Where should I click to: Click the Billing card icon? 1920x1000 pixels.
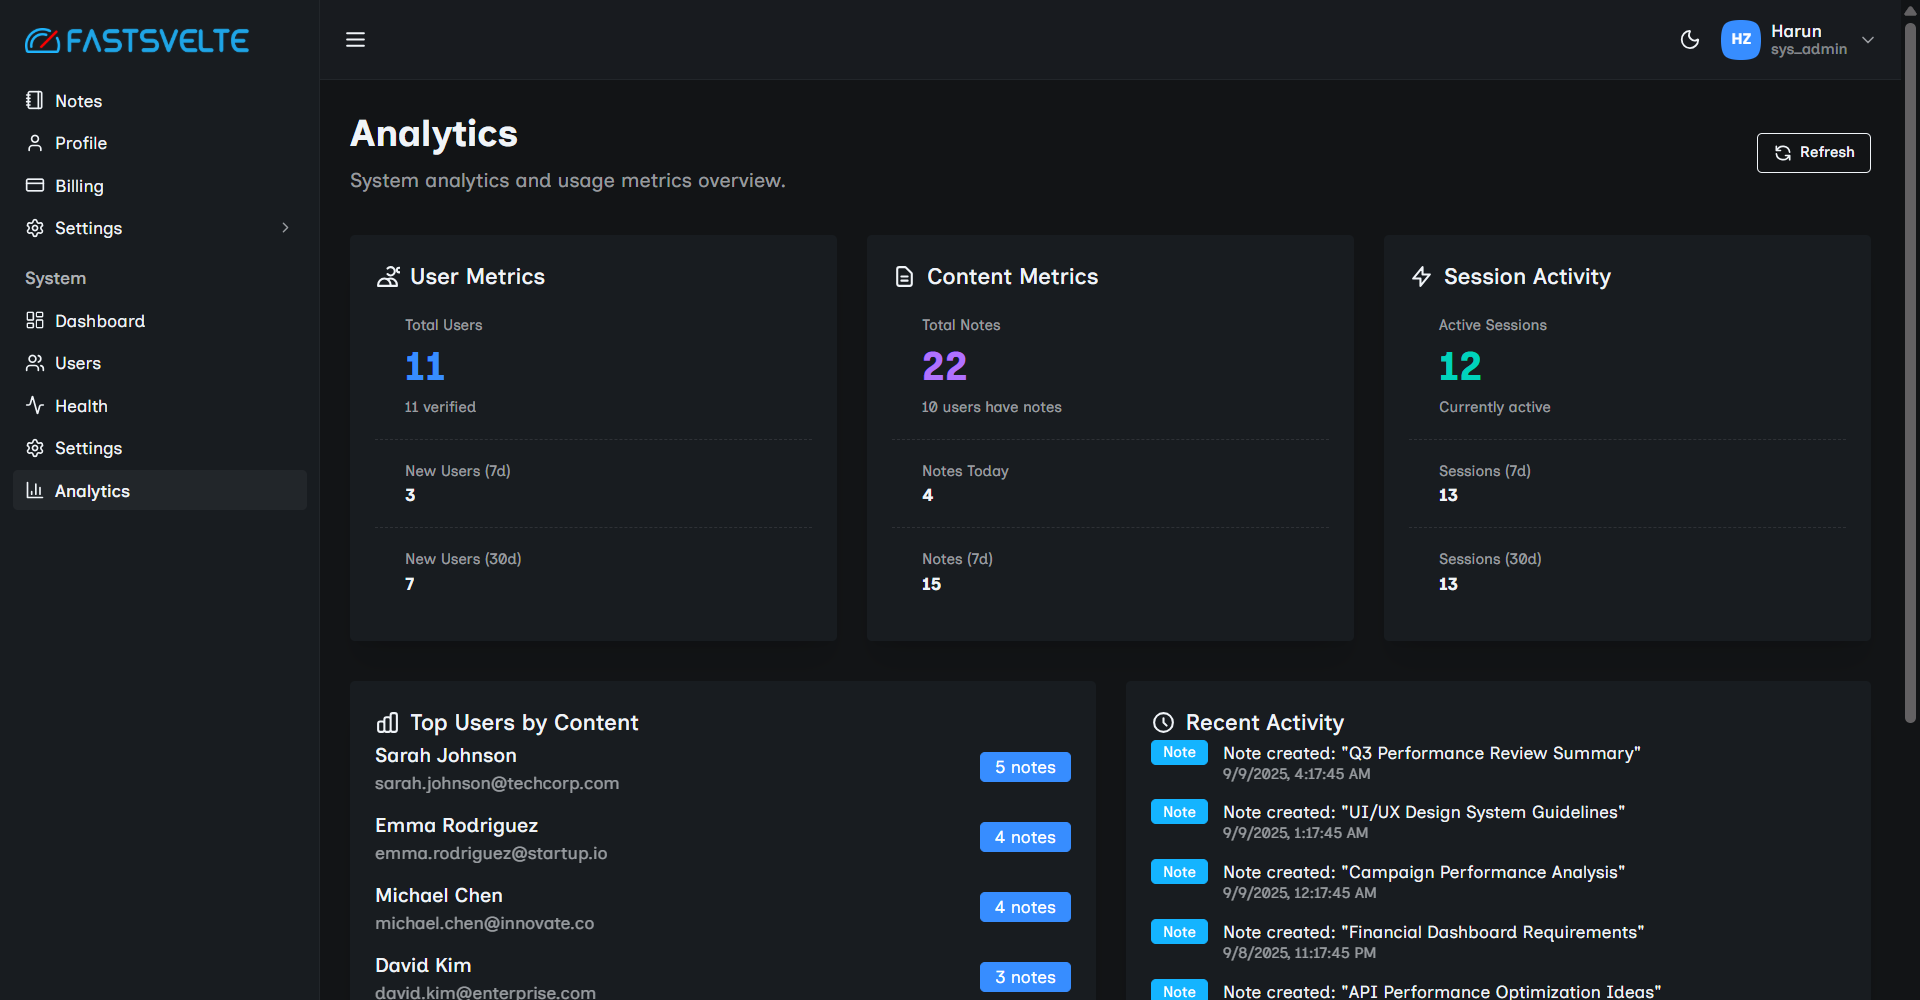[x=35, y=186]
